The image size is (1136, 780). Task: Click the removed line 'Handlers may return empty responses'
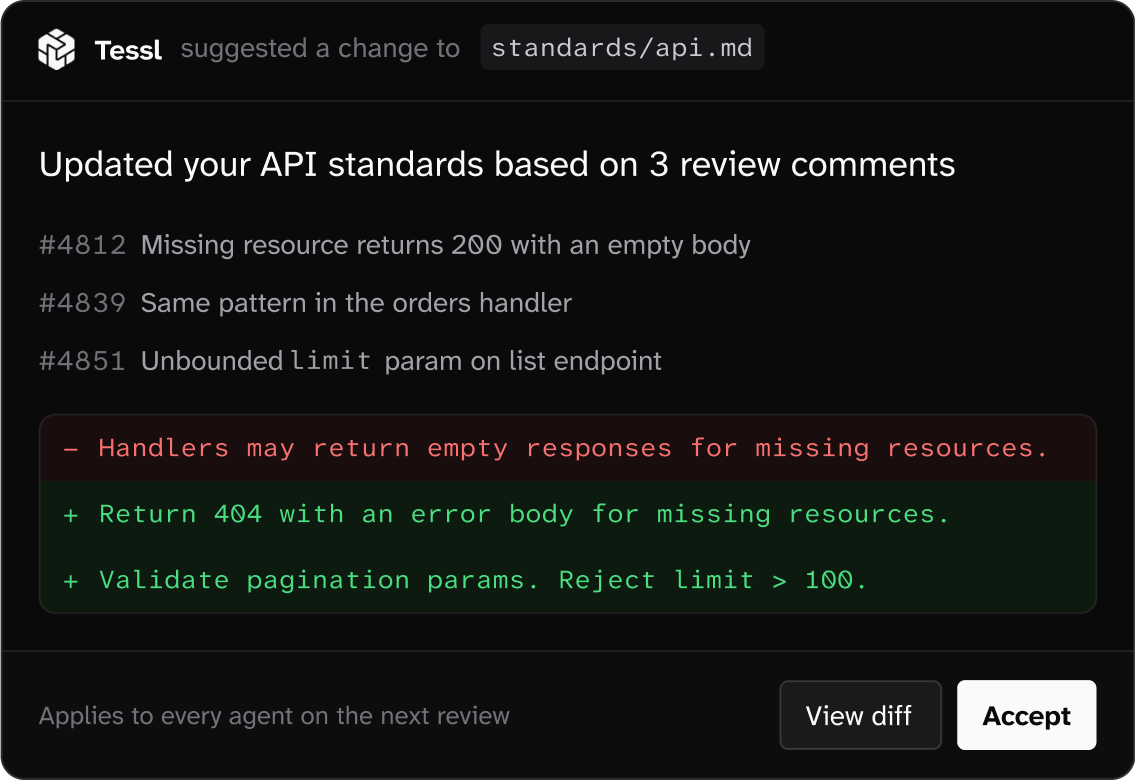click(568, 448)
